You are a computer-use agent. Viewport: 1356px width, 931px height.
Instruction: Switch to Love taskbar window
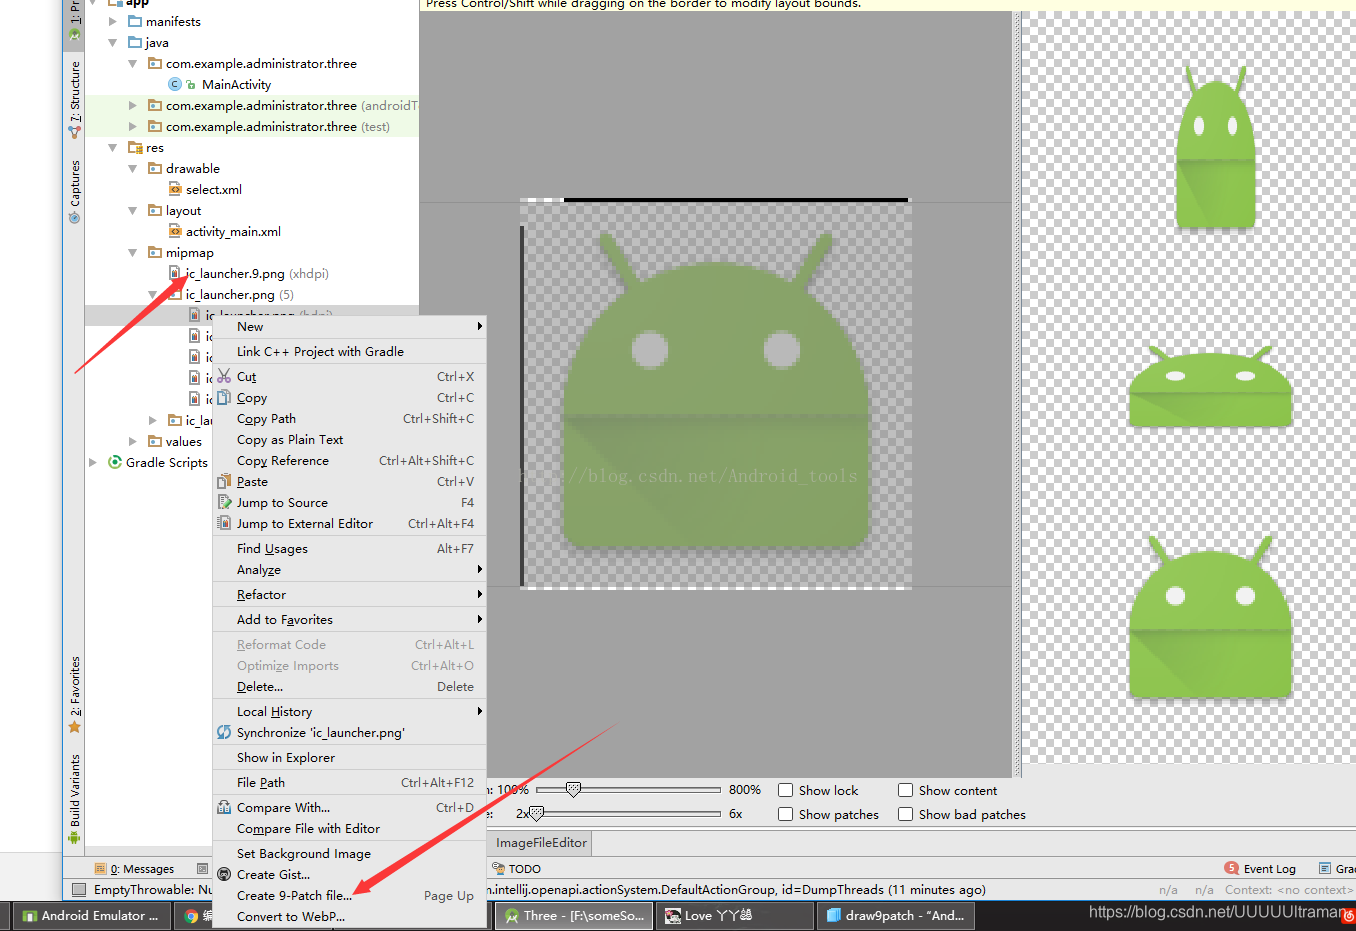[735, 915]
